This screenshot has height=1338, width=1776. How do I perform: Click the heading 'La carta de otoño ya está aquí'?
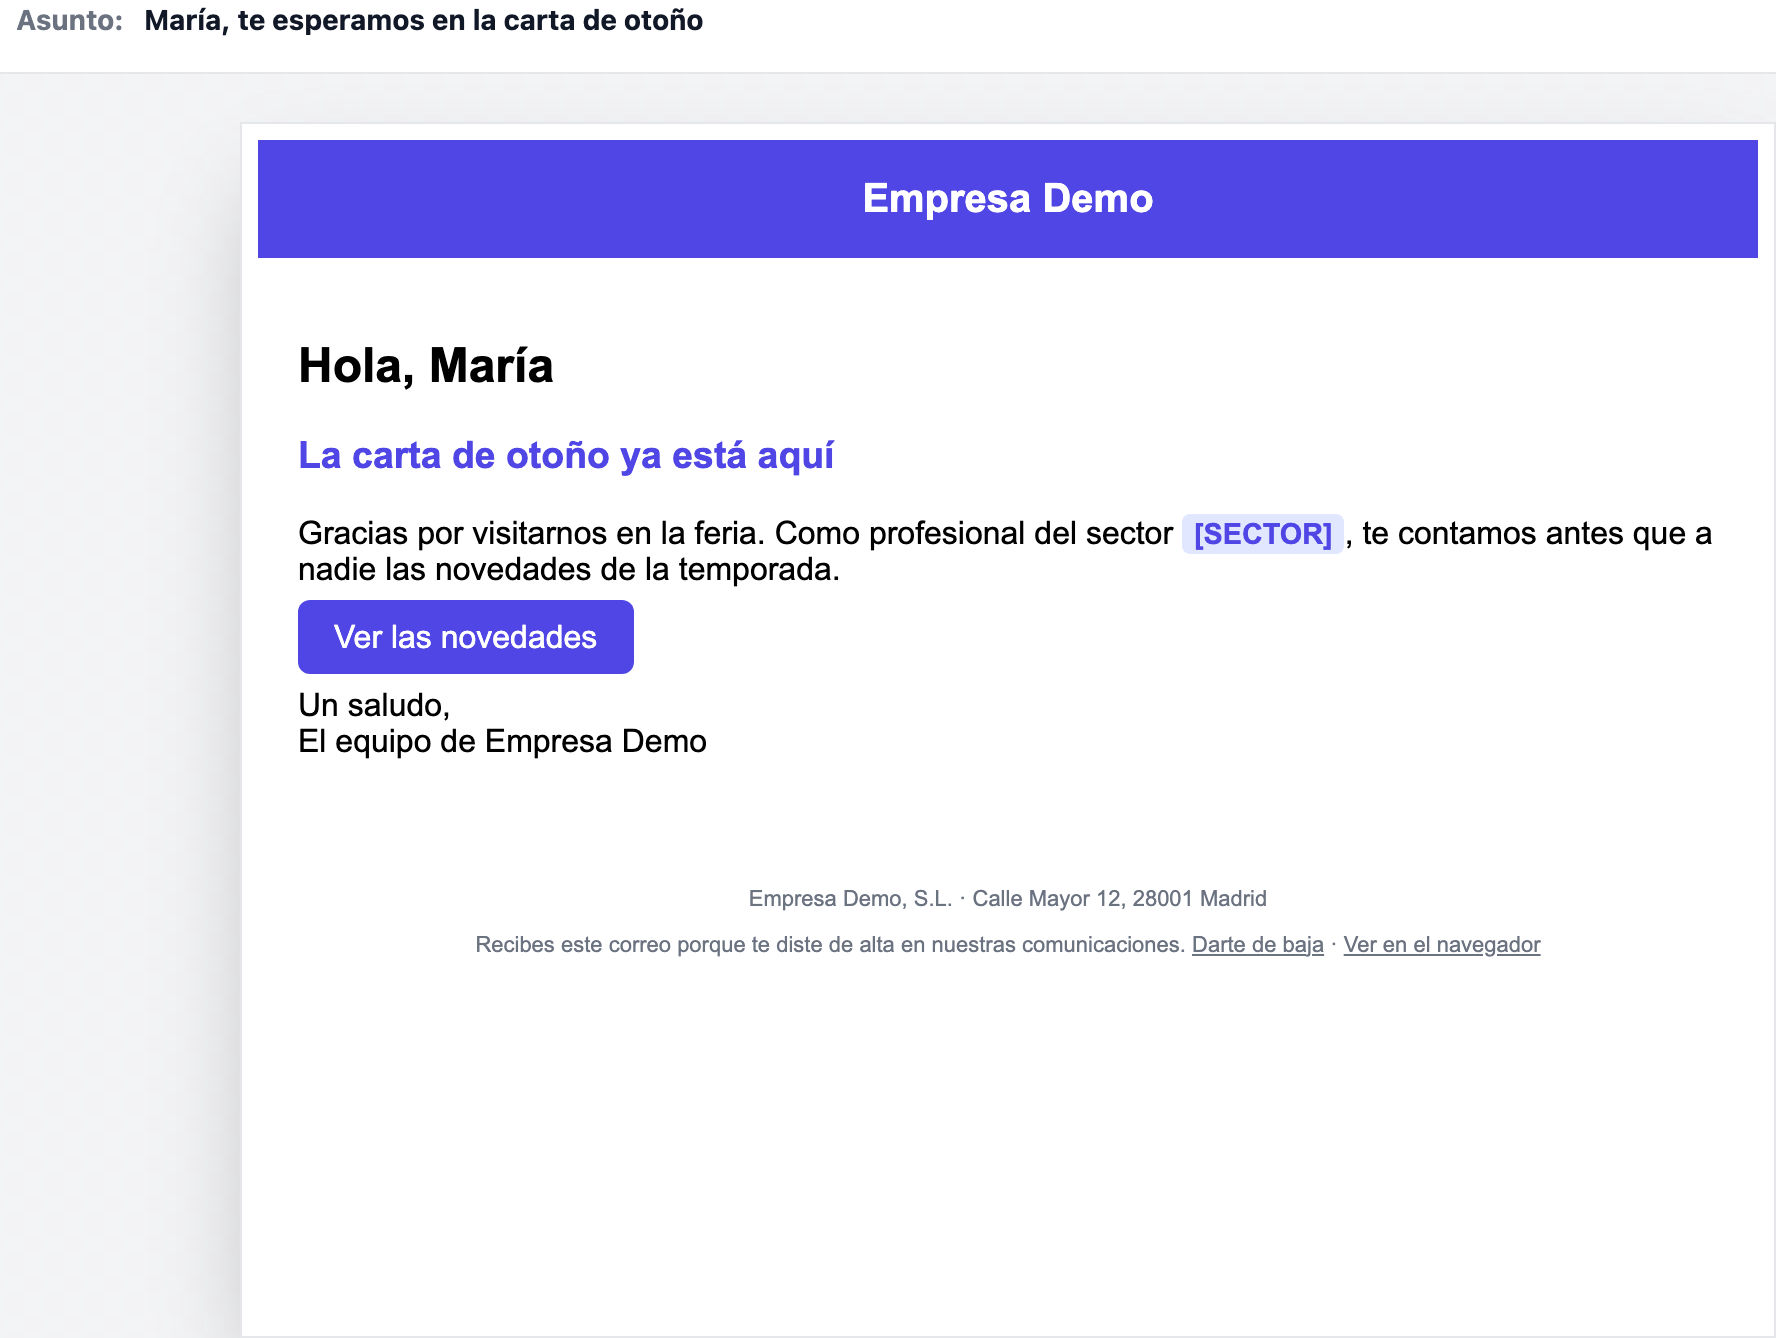tap(566, 456)
